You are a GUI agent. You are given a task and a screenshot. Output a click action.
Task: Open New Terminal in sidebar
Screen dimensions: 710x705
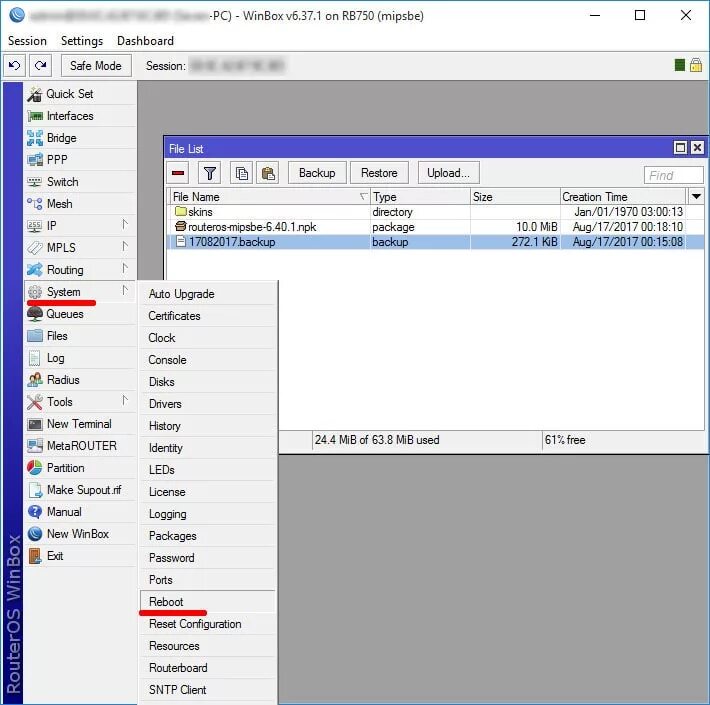pyautogui.click(x=80, y=424)
